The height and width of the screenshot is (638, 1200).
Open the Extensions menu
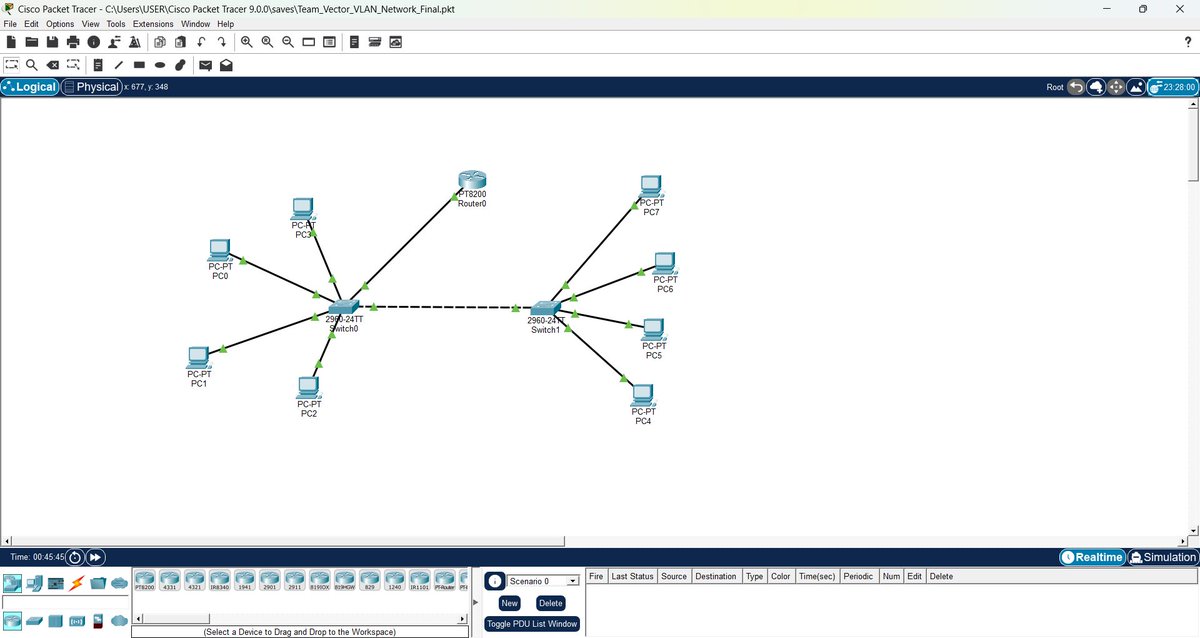pyautogui.click(x=153, y=23)
